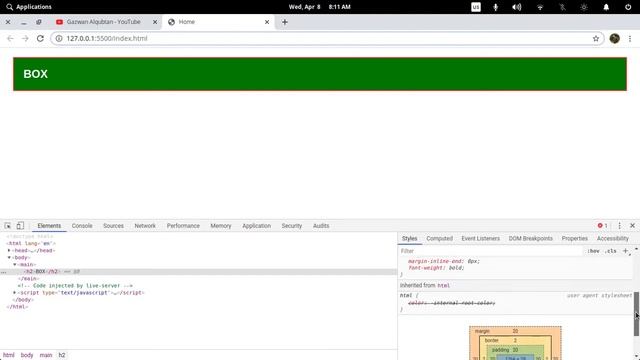
Task: Expand the script element node
Action: point(15,293)
